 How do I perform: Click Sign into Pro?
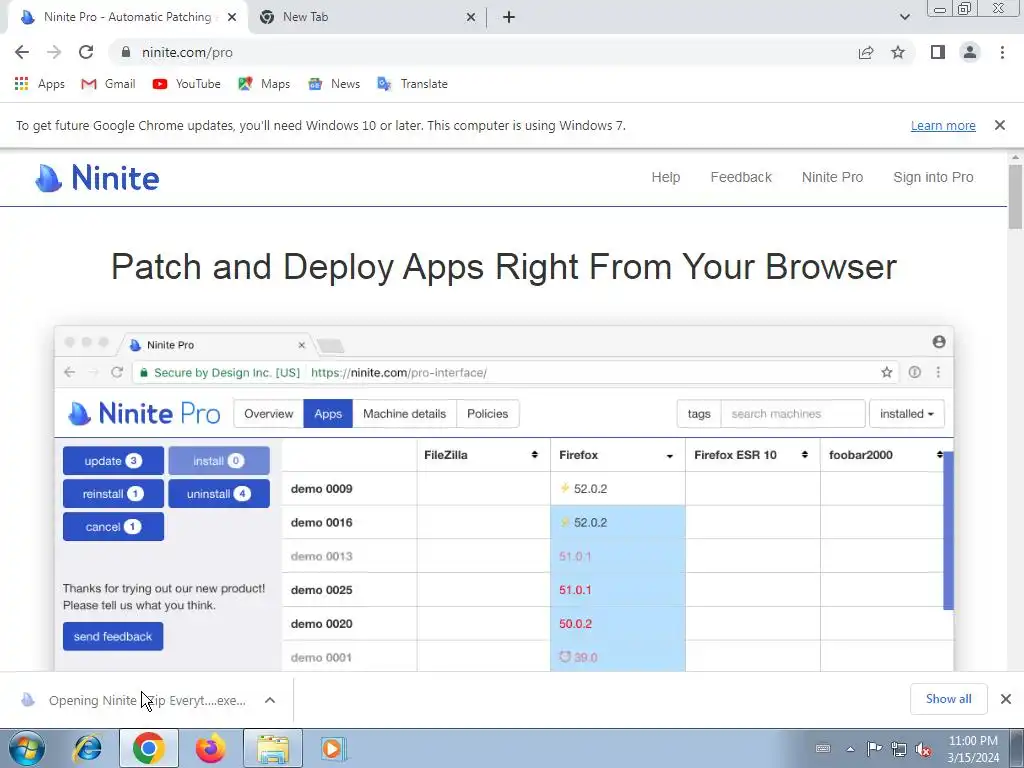coord(933,177)
